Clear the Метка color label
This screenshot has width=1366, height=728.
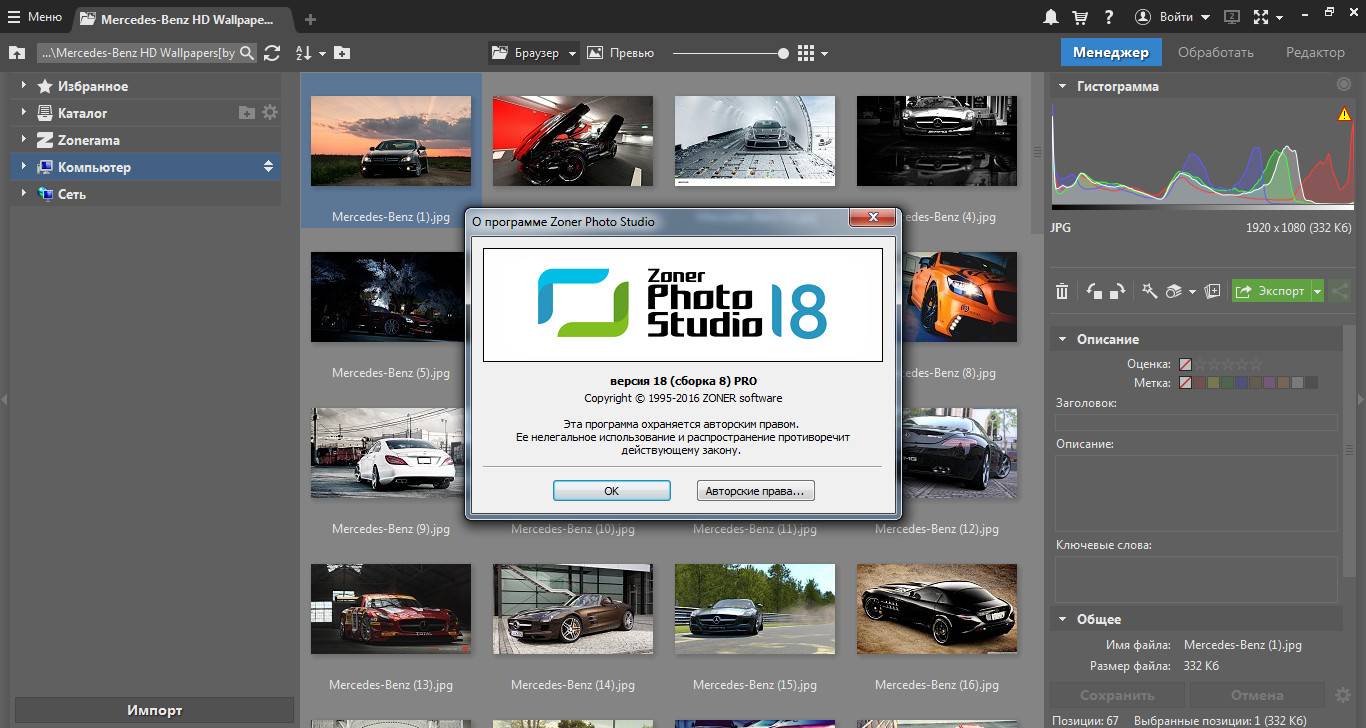(x=1185, y=383)
